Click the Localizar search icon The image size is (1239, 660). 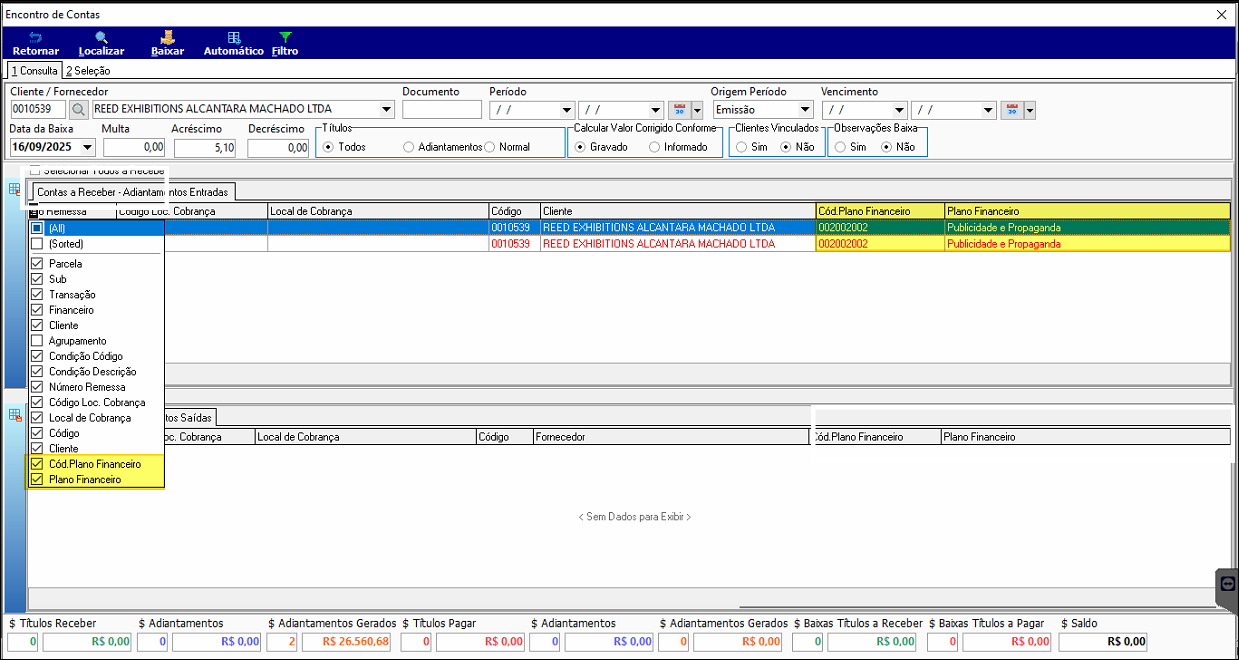click(101, 38)
